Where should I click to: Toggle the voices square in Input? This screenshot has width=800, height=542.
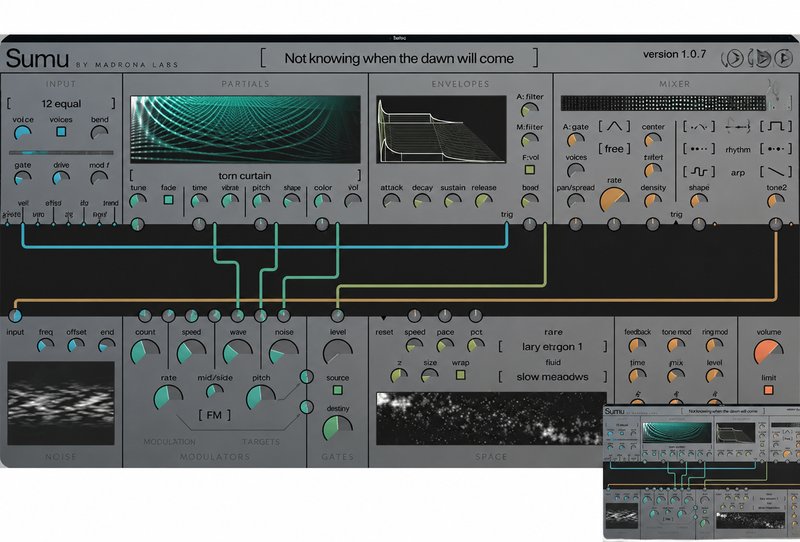tap(61, 132)
